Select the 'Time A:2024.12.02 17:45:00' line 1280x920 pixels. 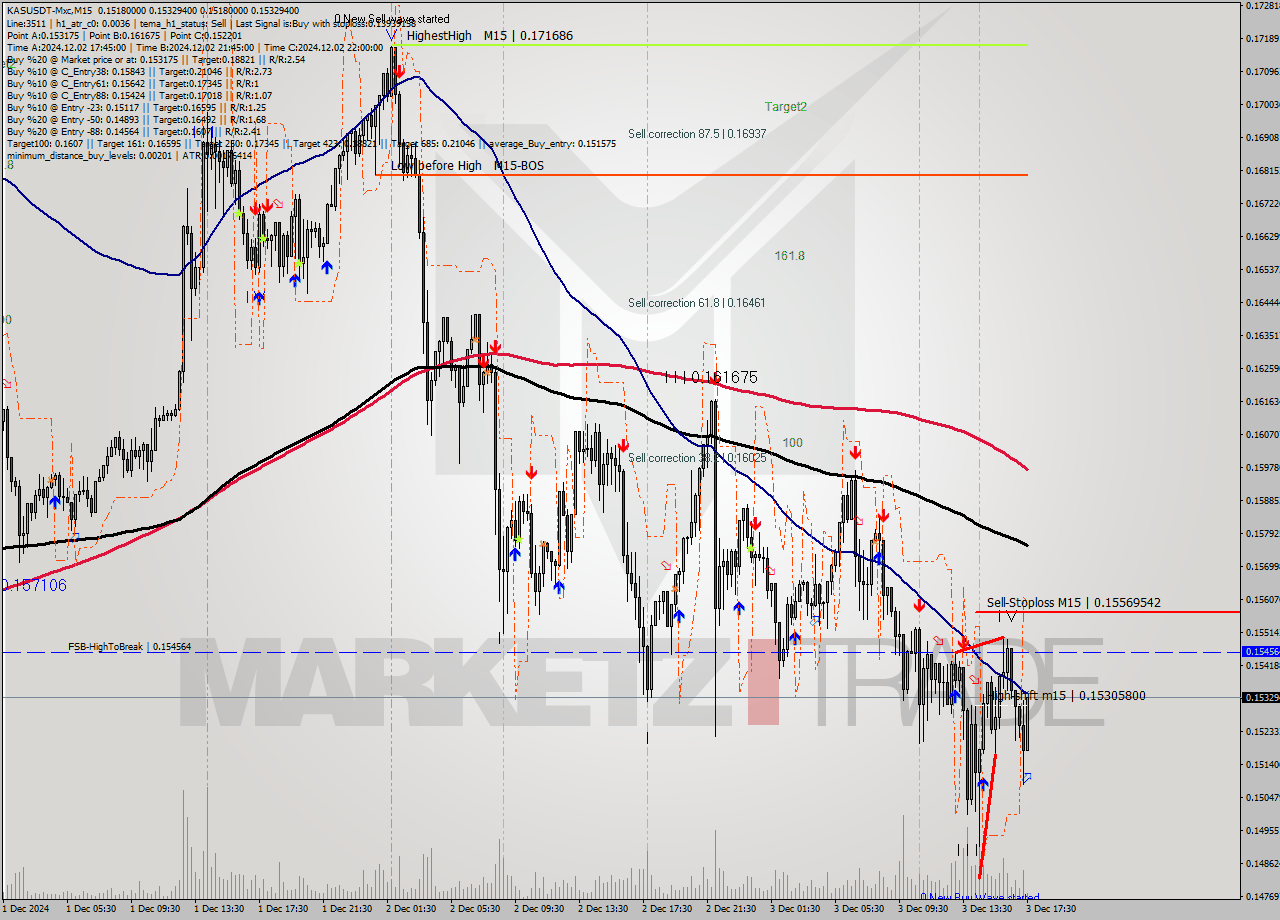194,47
